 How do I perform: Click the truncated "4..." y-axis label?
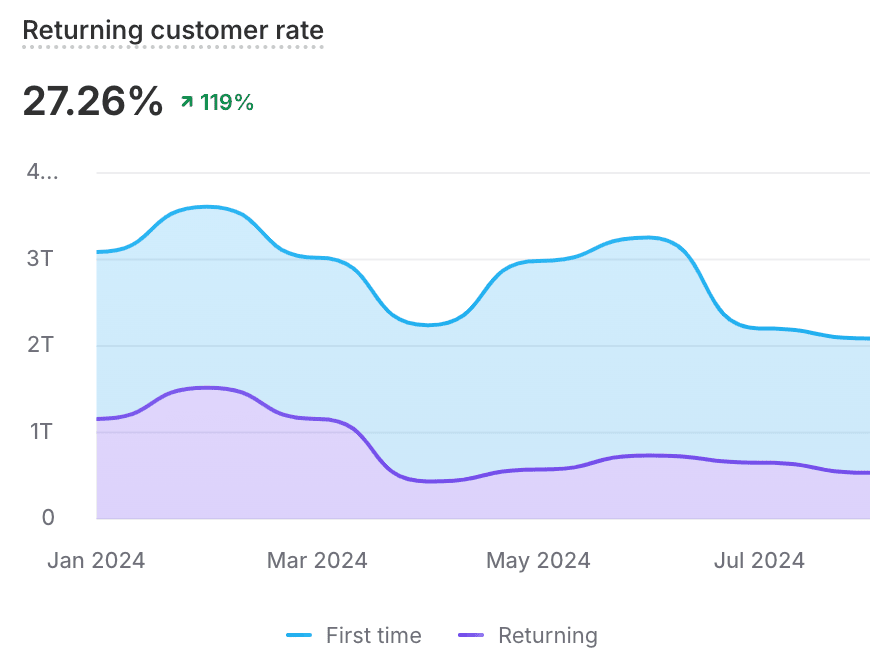click(43, 172)
